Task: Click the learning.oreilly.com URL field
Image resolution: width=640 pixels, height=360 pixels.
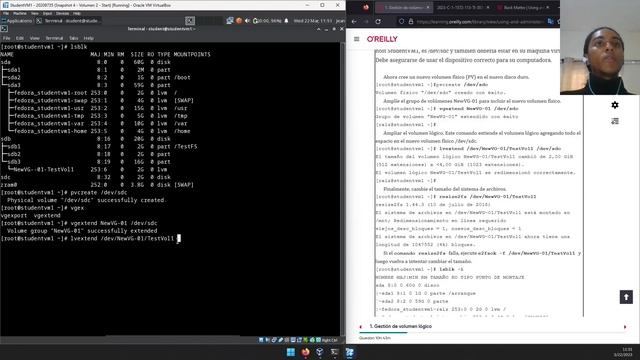Action: click(480, 21)
